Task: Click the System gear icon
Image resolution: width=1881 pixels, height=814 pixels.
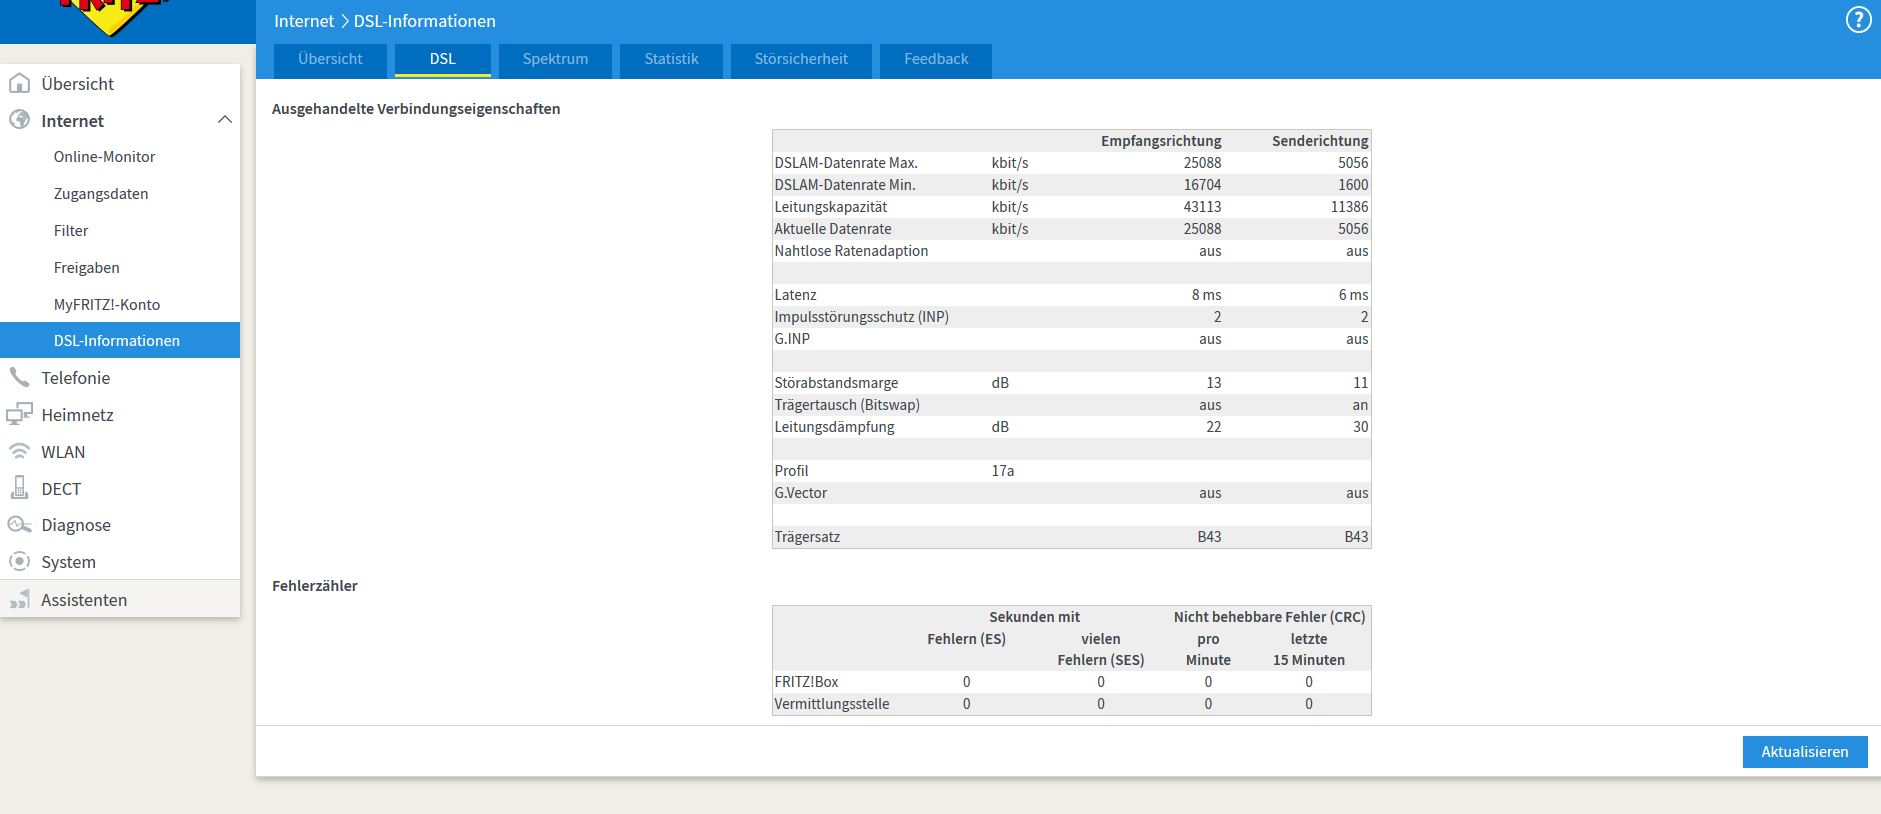Action: click(19, 561)
